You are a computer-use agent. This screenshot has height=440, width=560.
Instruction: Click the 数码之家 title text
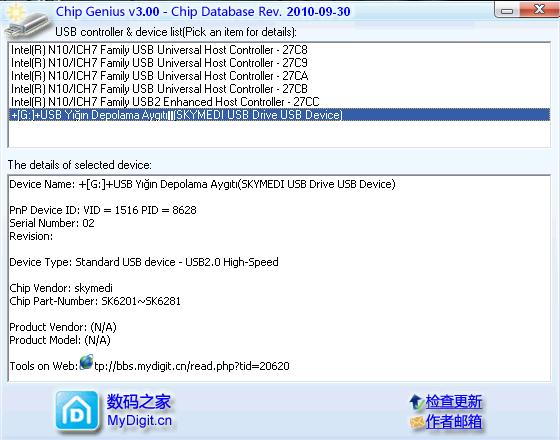tap(139, 402)
